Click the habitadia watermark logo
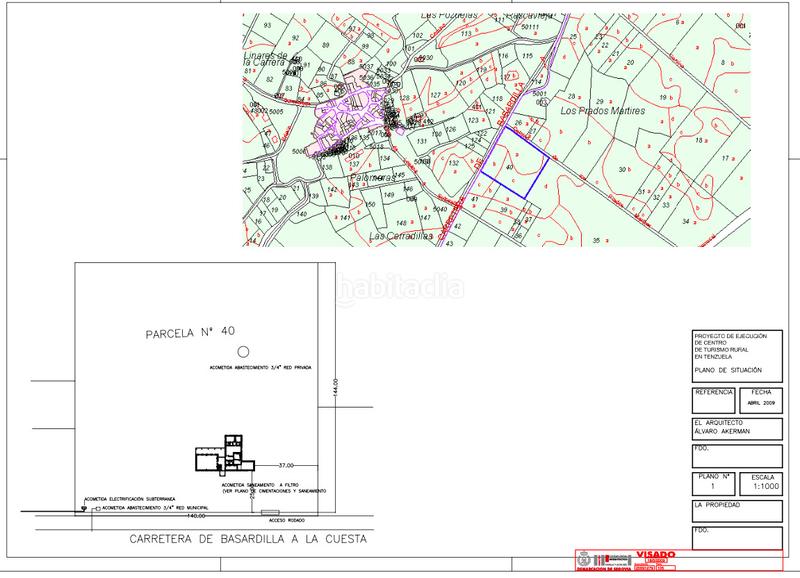Viewport: 800px width, 578px height. point(400,289)
